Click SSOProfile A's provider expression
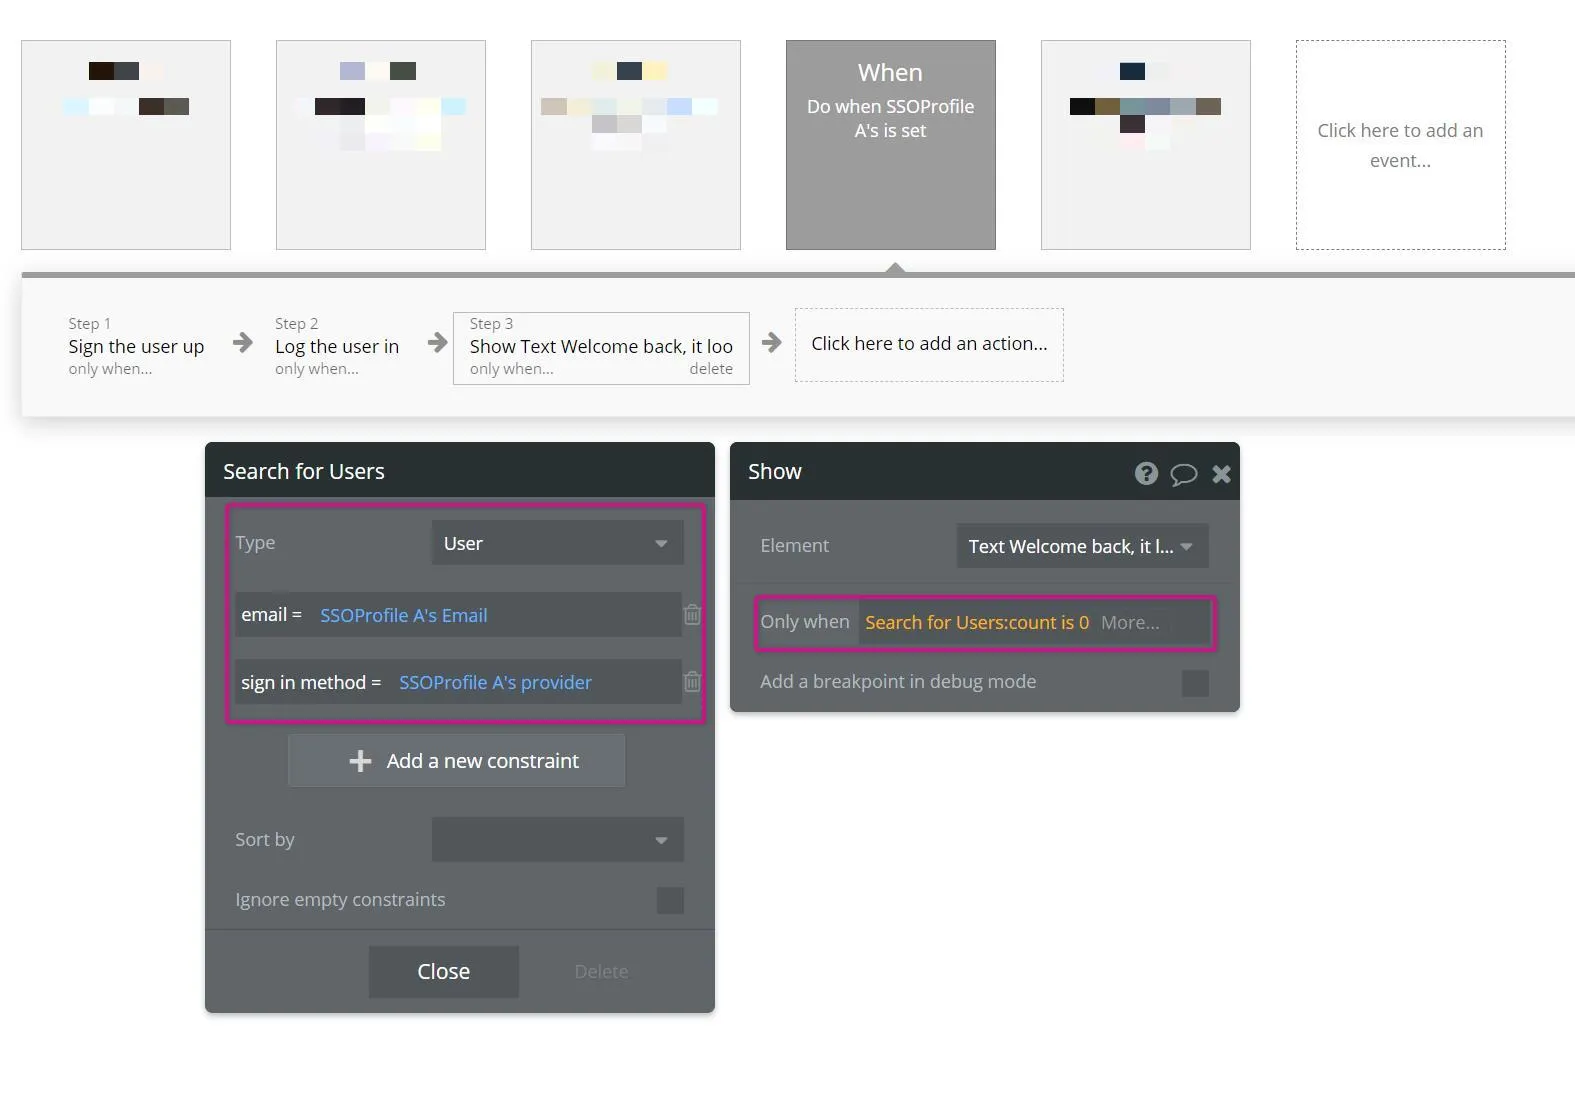Screen dimensions: 1575x1106 point(495,682)
